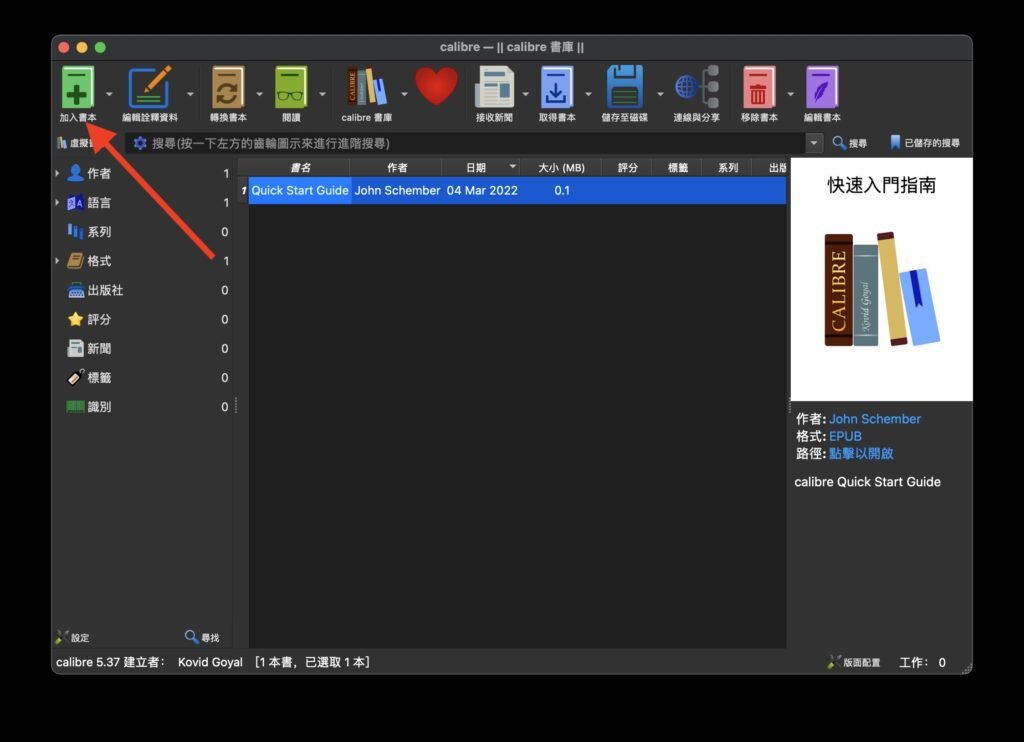Open the 編輯書本 edit book icon
Image resolution: width=1024 pixels, height=742 pixels.
[x=822, y=88]
